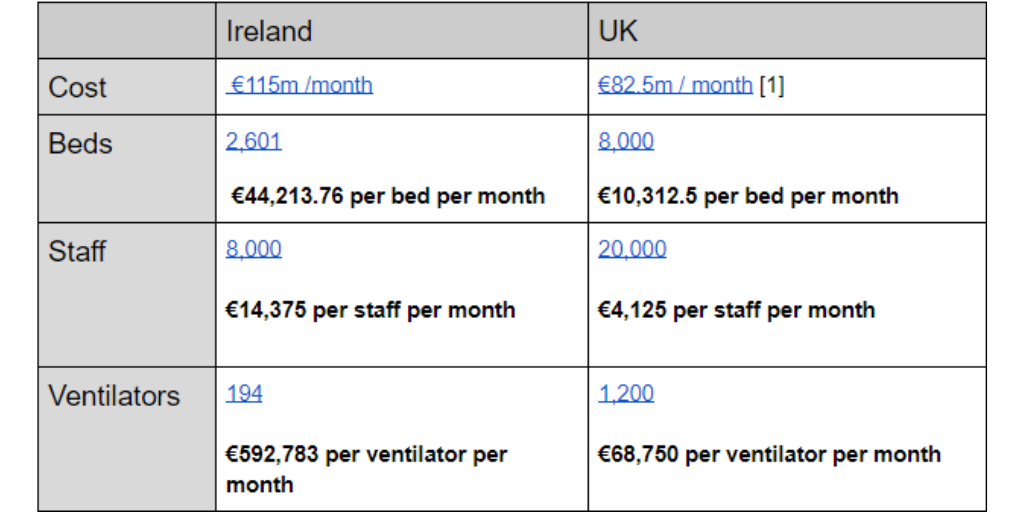Select the Ventilators row label

[x=114, y=396]
